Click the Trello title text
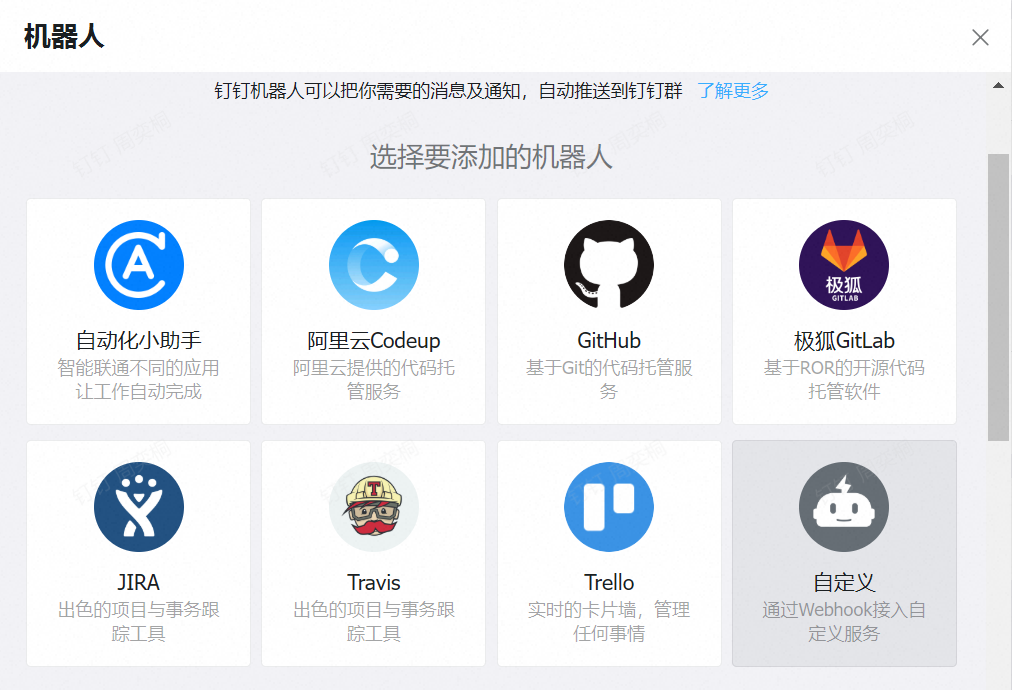Screen dimensions: 1012x690 [609, 582]
